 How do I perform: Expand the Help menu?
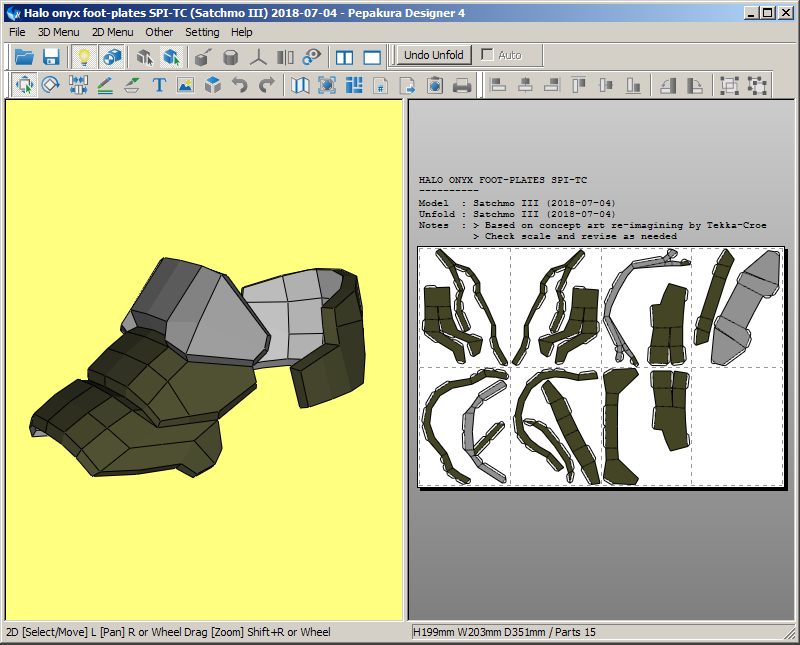coord(242,32)
